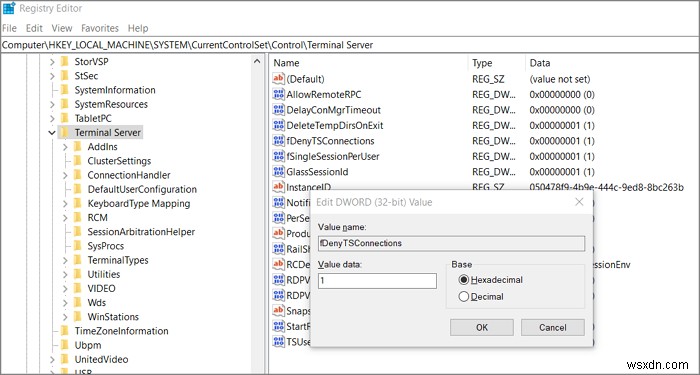The image size is (700, 375).
Task: Cancel the Edit DWORD dialog
Action: 553,328
